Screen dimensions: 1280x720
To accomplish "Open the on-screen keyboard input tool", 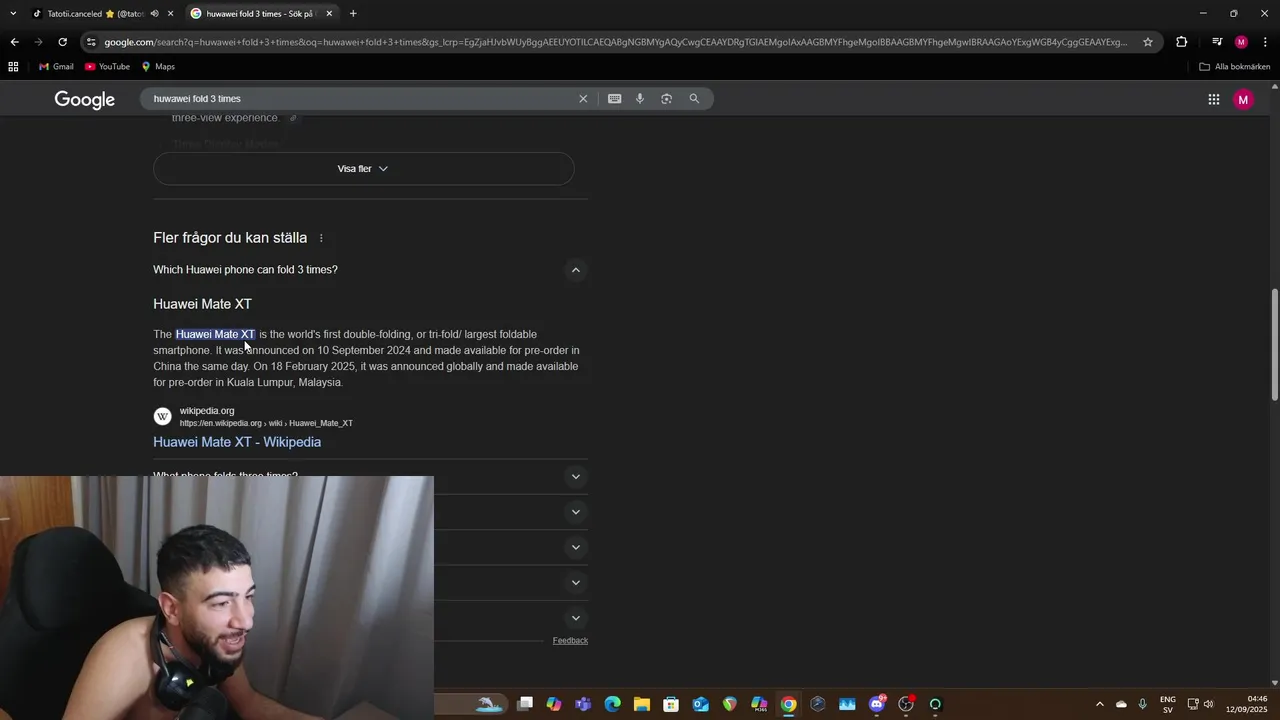I will 614,99.
